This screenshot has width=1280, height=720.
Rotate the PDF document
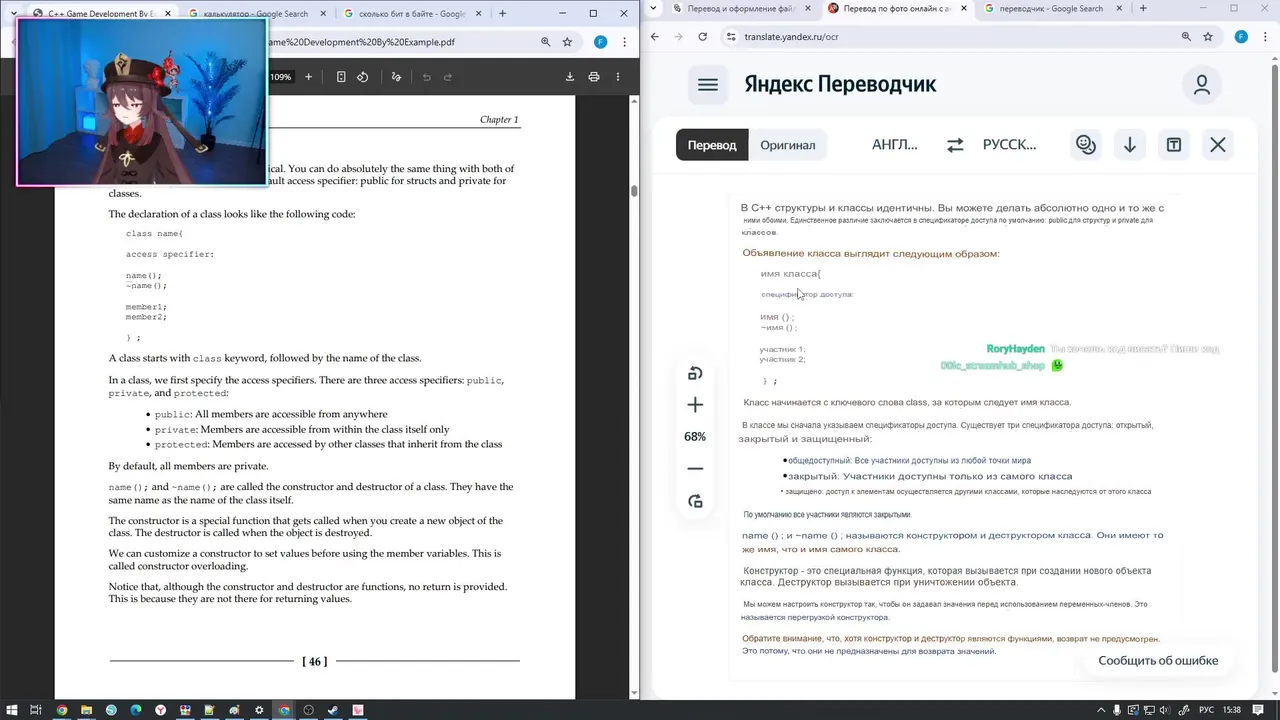pyautogui.click(x=363, y=77)
